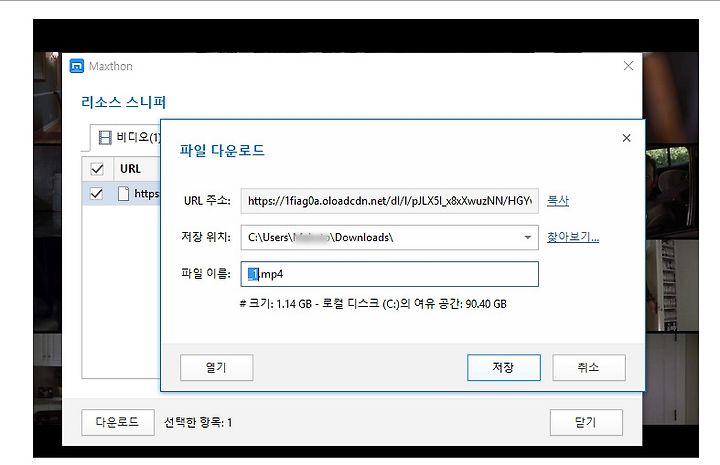
Task: Close the 파일 다운로드 dialog
Action: (x=626, y=138)
